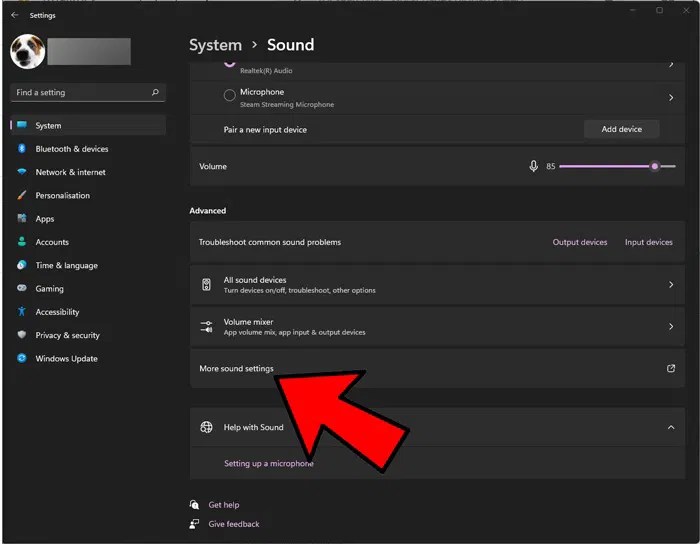Open Volume mixer chevron

click(x=671, y=326)
